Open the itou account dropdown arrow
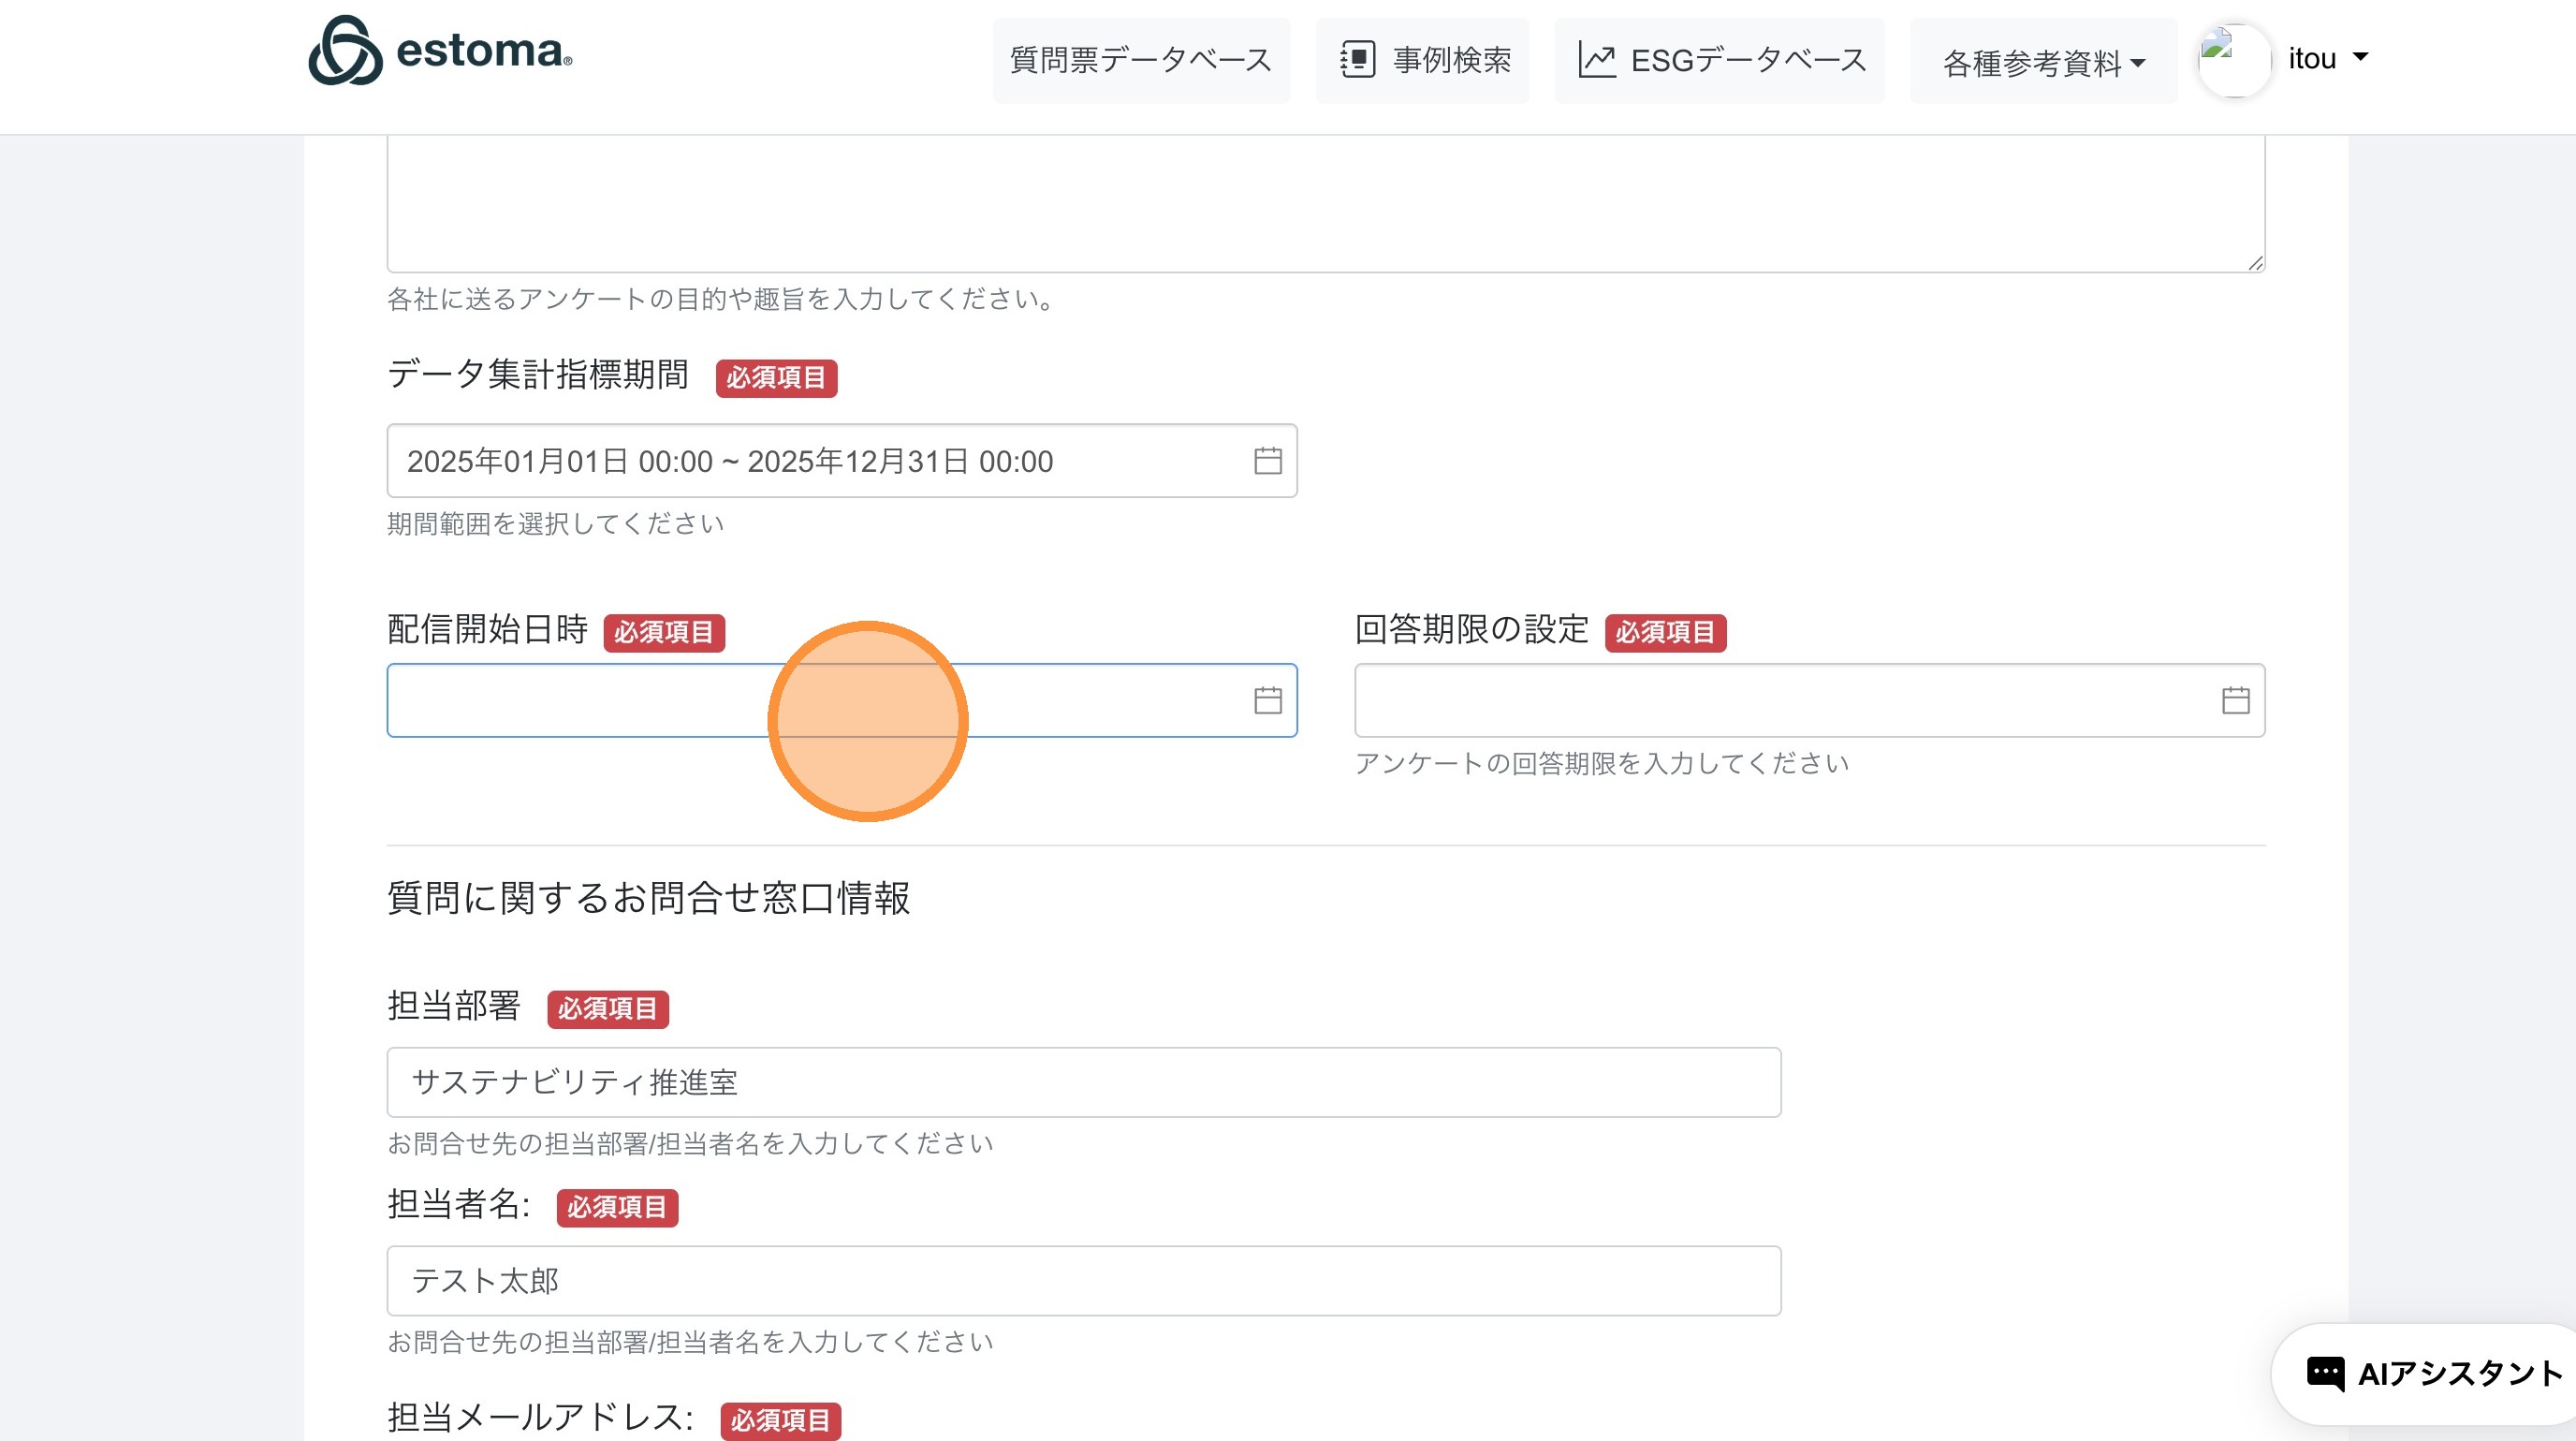The width and height of the screenshot is (2576, 1441). 2360,57
